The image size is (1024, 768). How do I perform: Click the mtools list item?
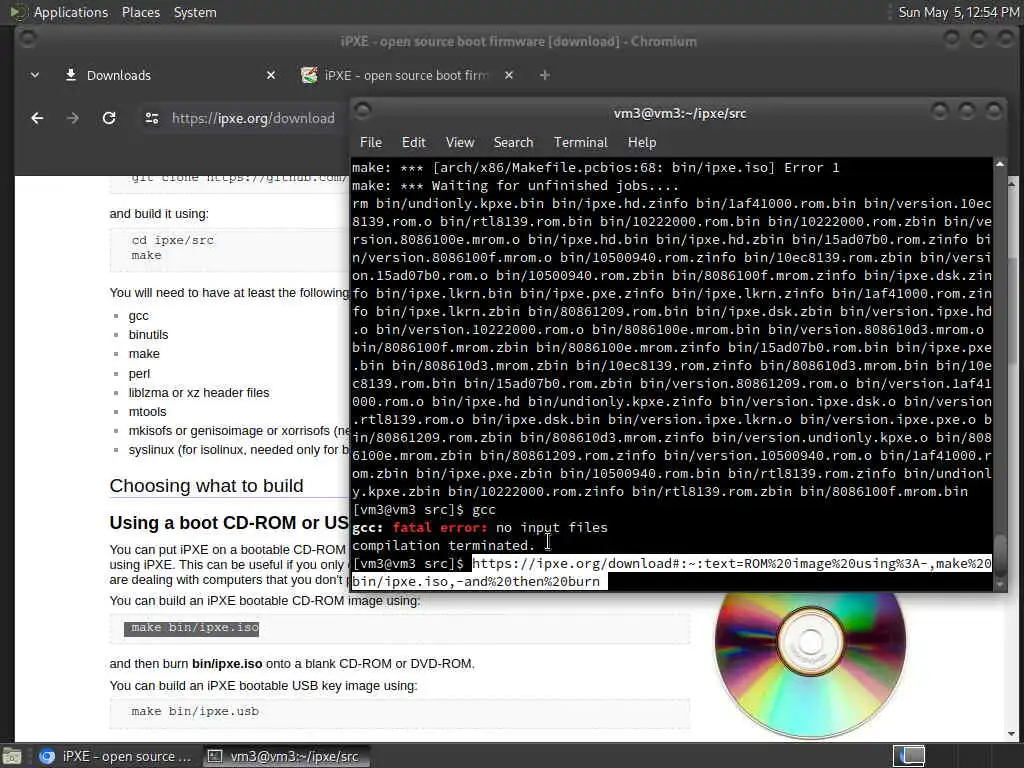(x=148, y=412)
